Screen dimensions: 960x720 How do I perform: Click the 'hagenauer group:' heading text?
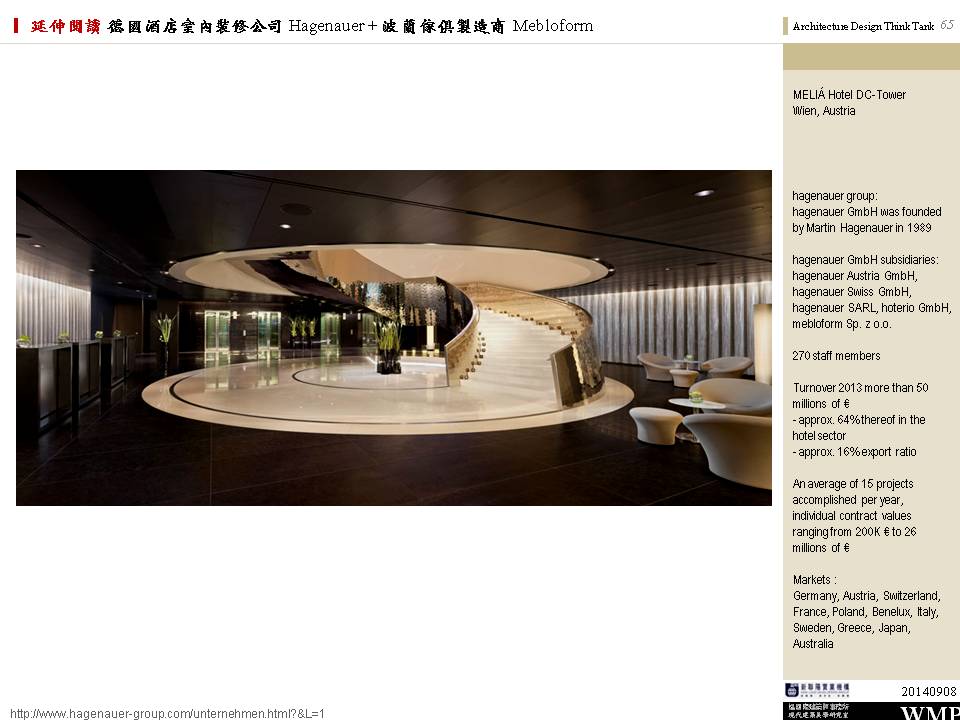point(835,196)
